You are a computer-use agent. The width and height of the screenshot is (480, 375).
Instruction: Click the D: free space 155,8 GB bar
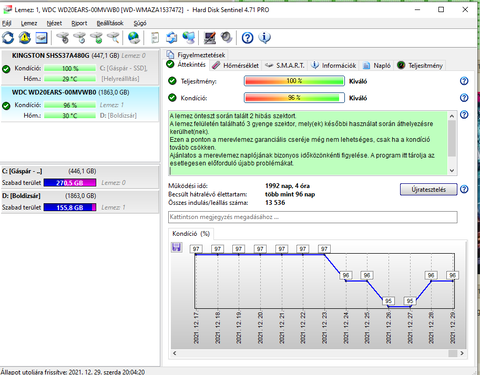tap(70, 207)
